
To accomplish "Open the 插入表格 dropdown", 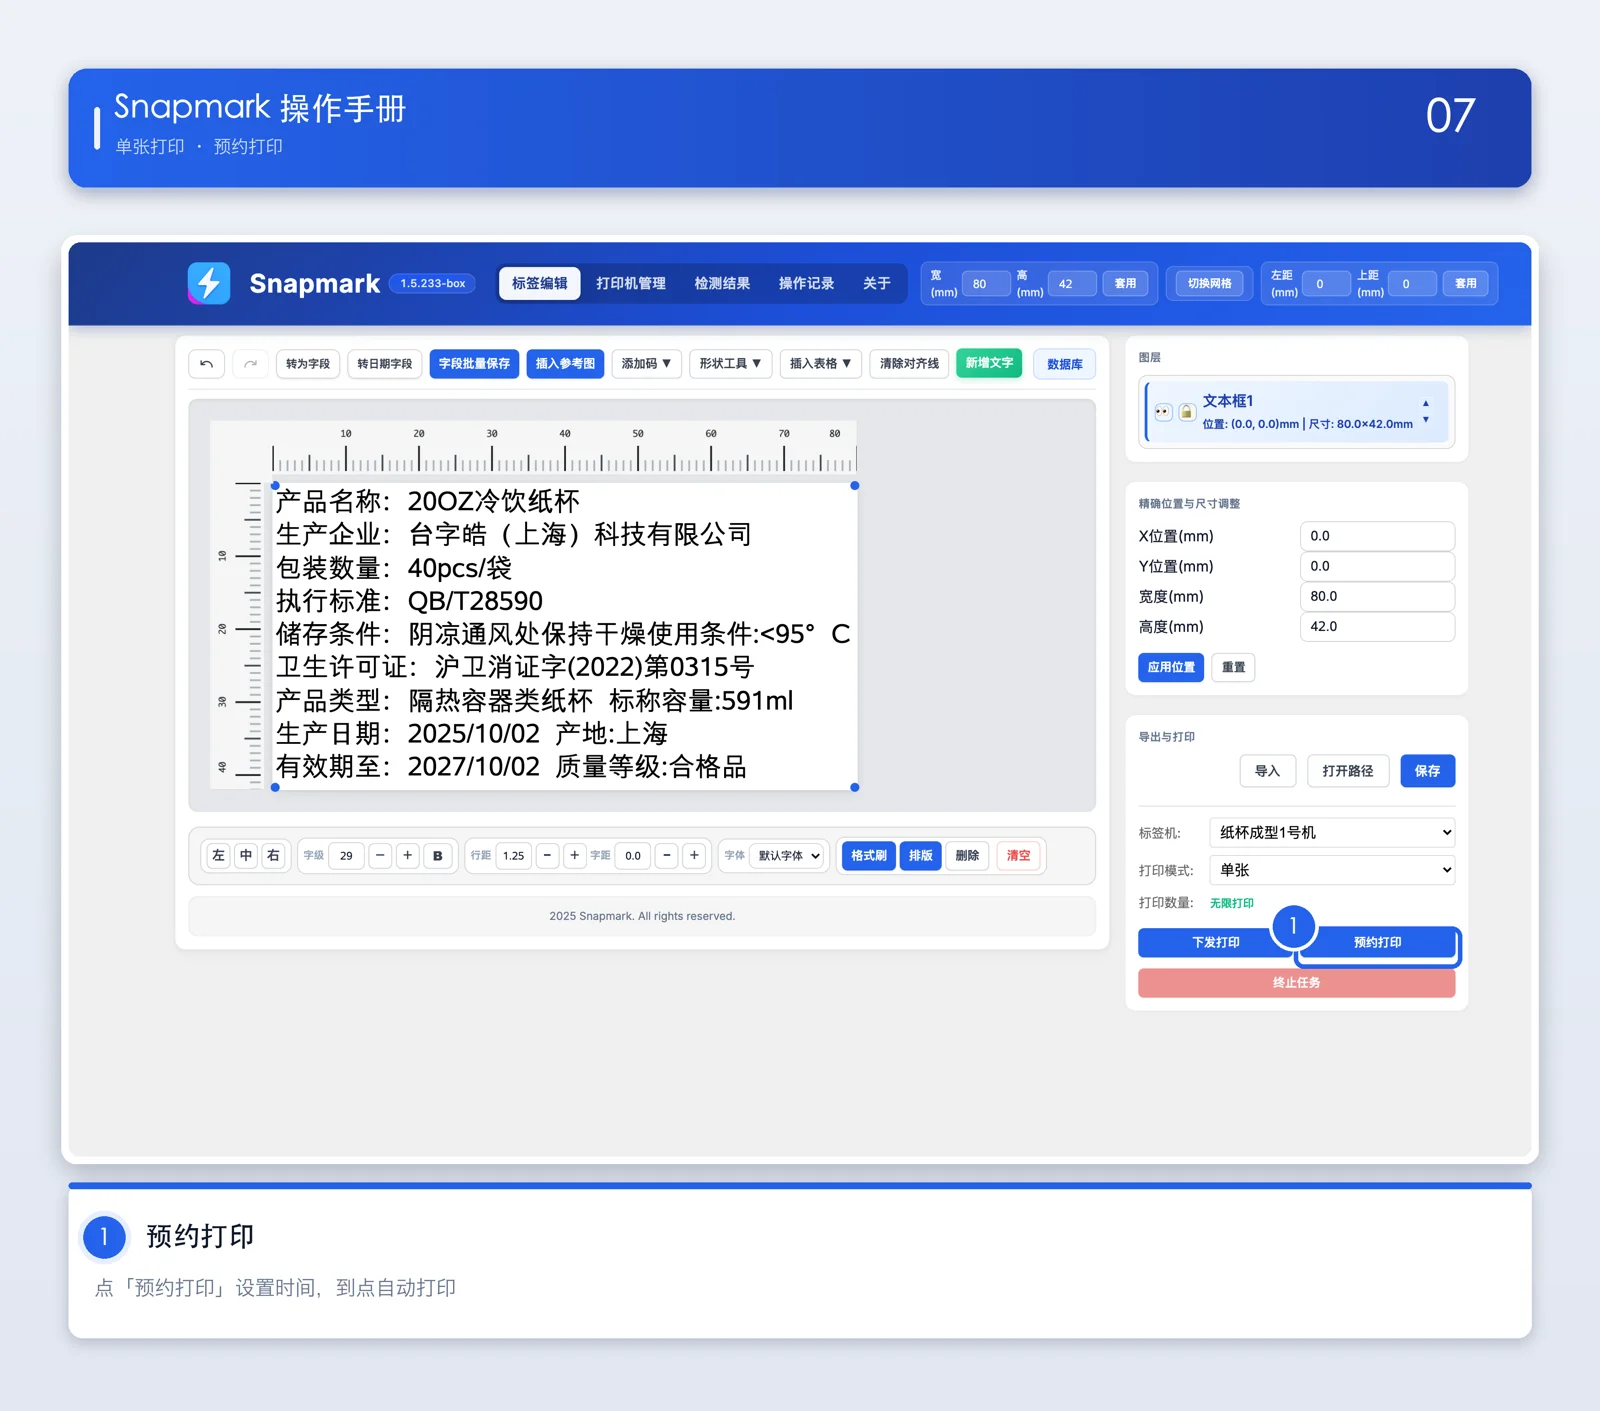I will click(x=820, y=364).
